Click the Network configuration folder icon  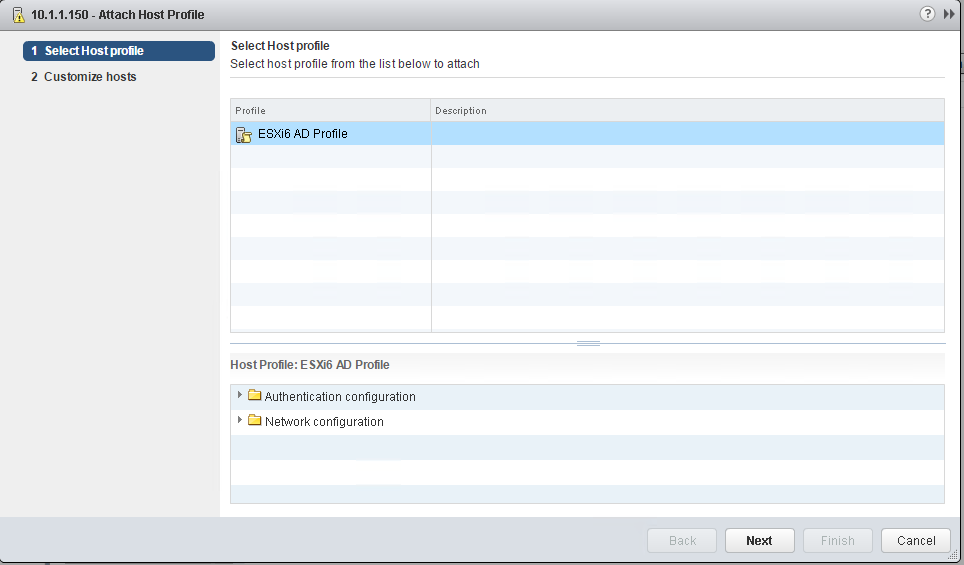coord(255,421)
